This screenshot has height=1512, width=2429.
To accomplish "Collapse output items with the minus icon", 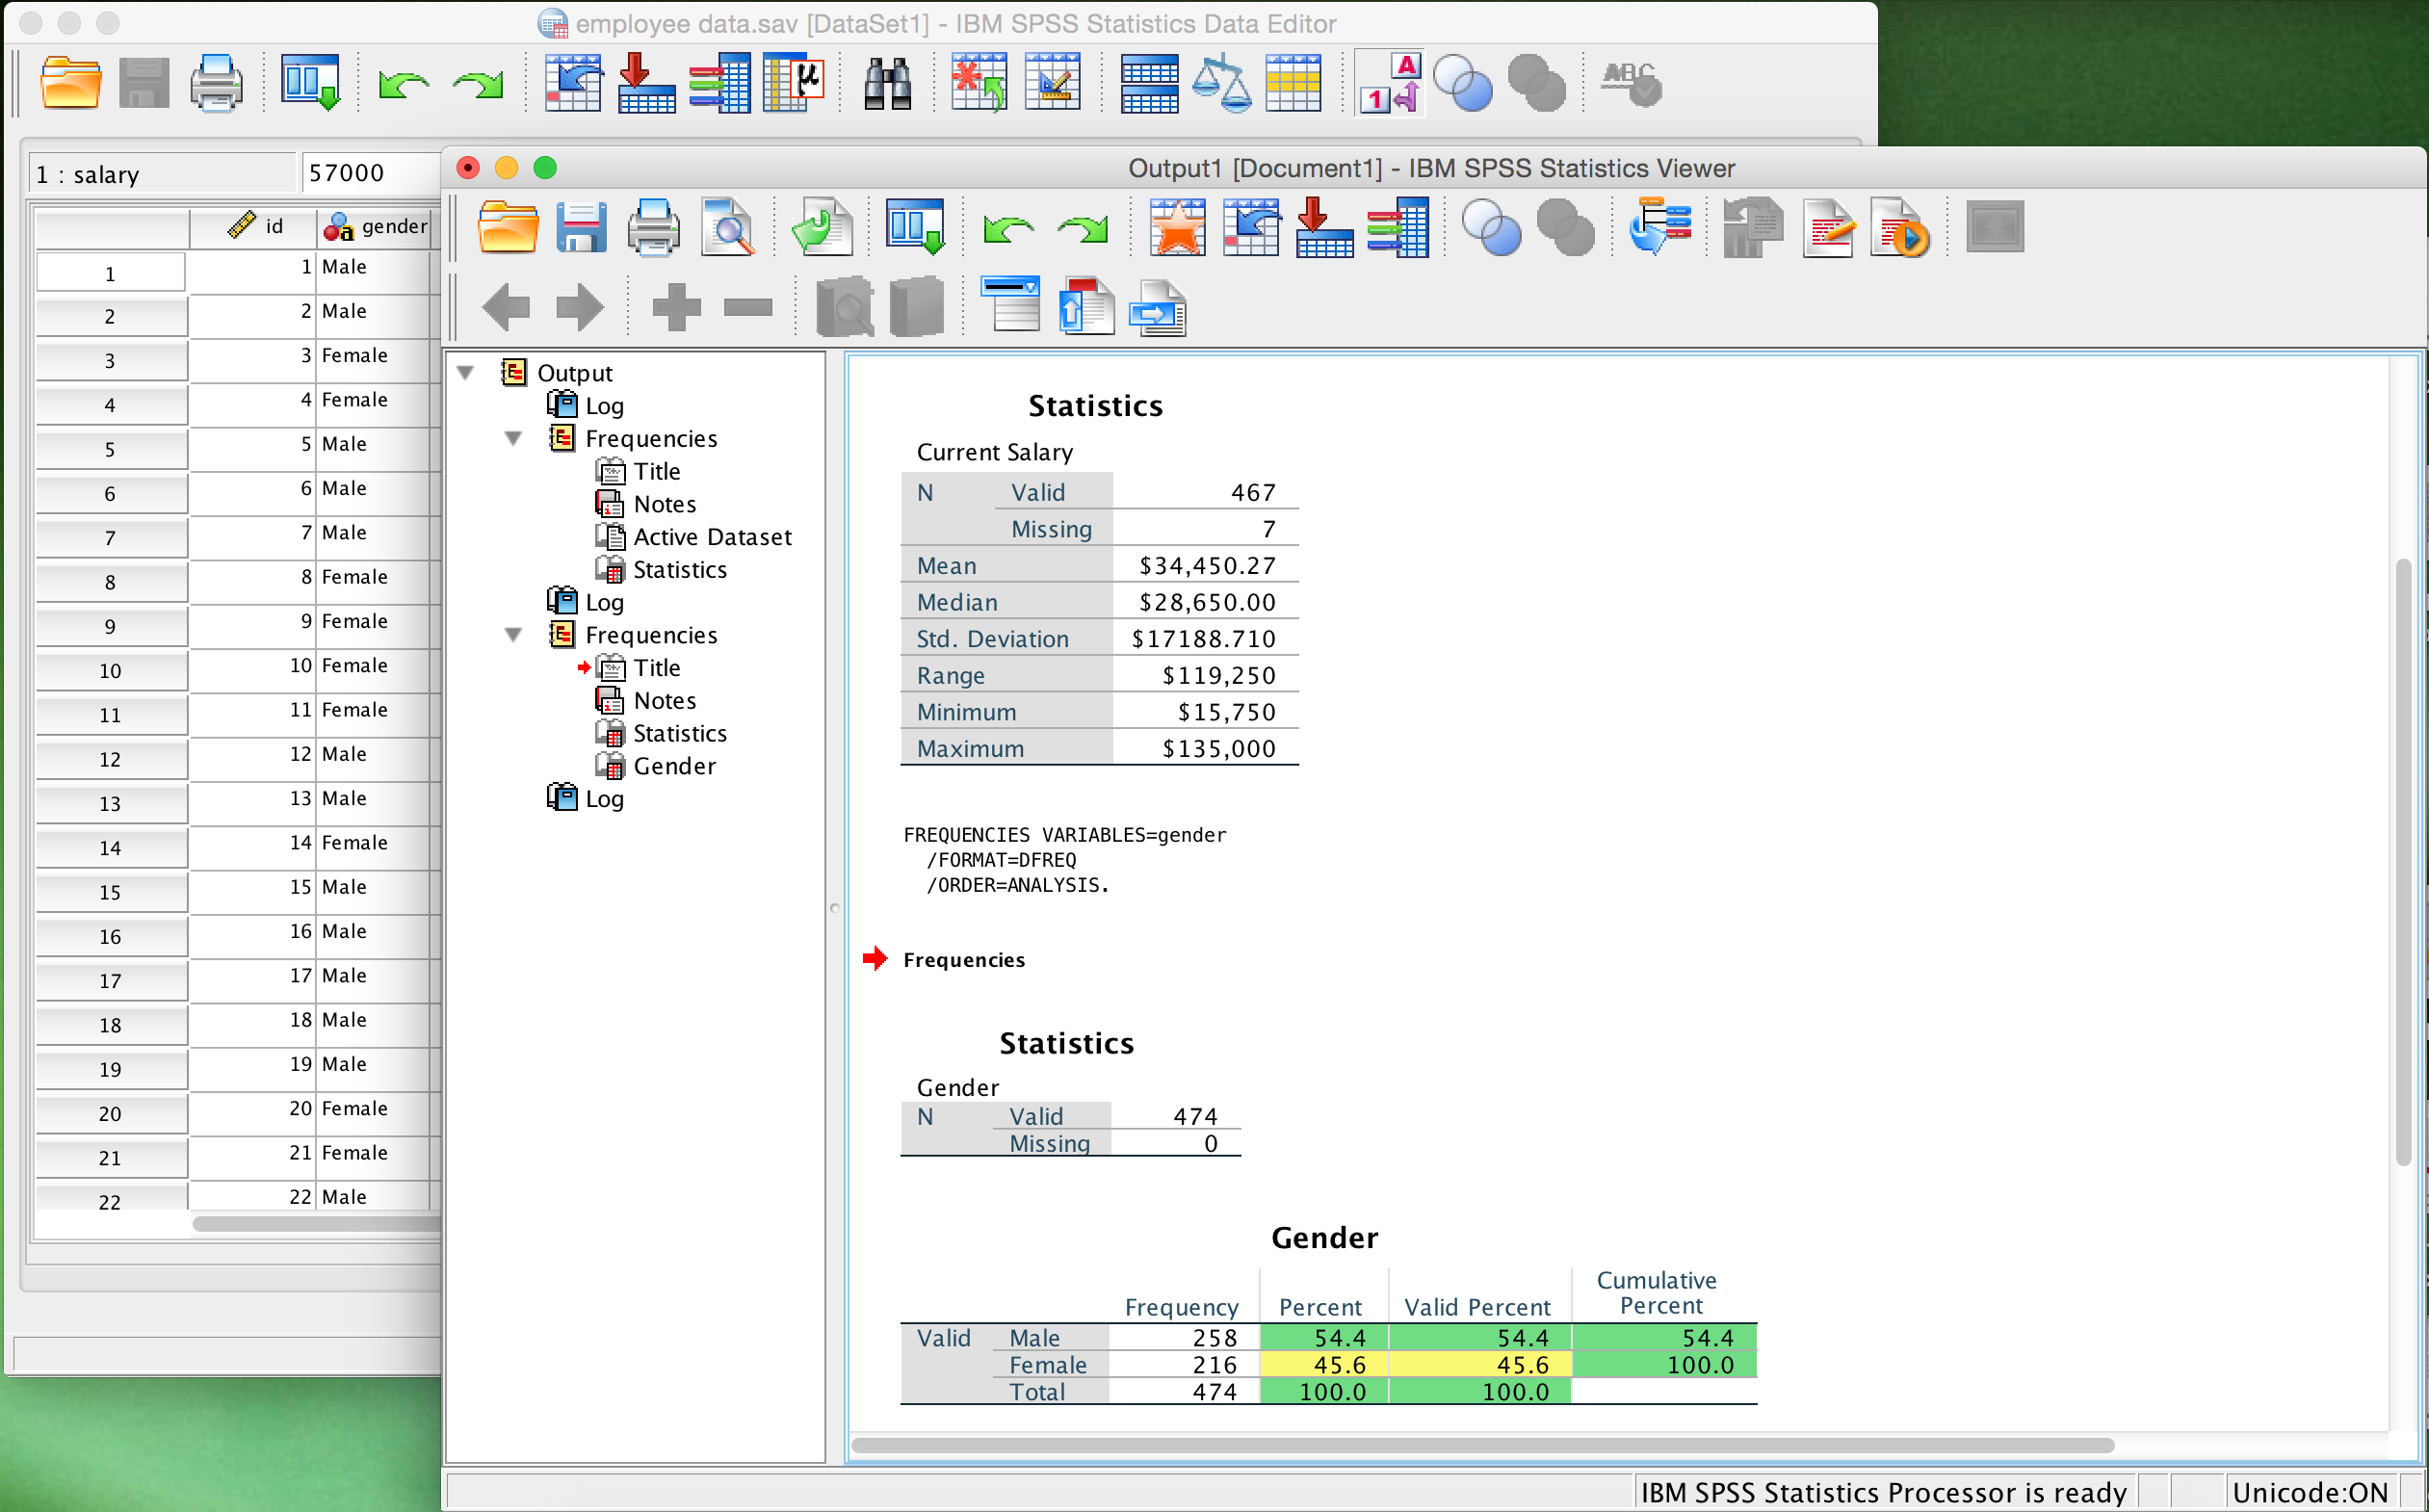I will tap(748, 306).
